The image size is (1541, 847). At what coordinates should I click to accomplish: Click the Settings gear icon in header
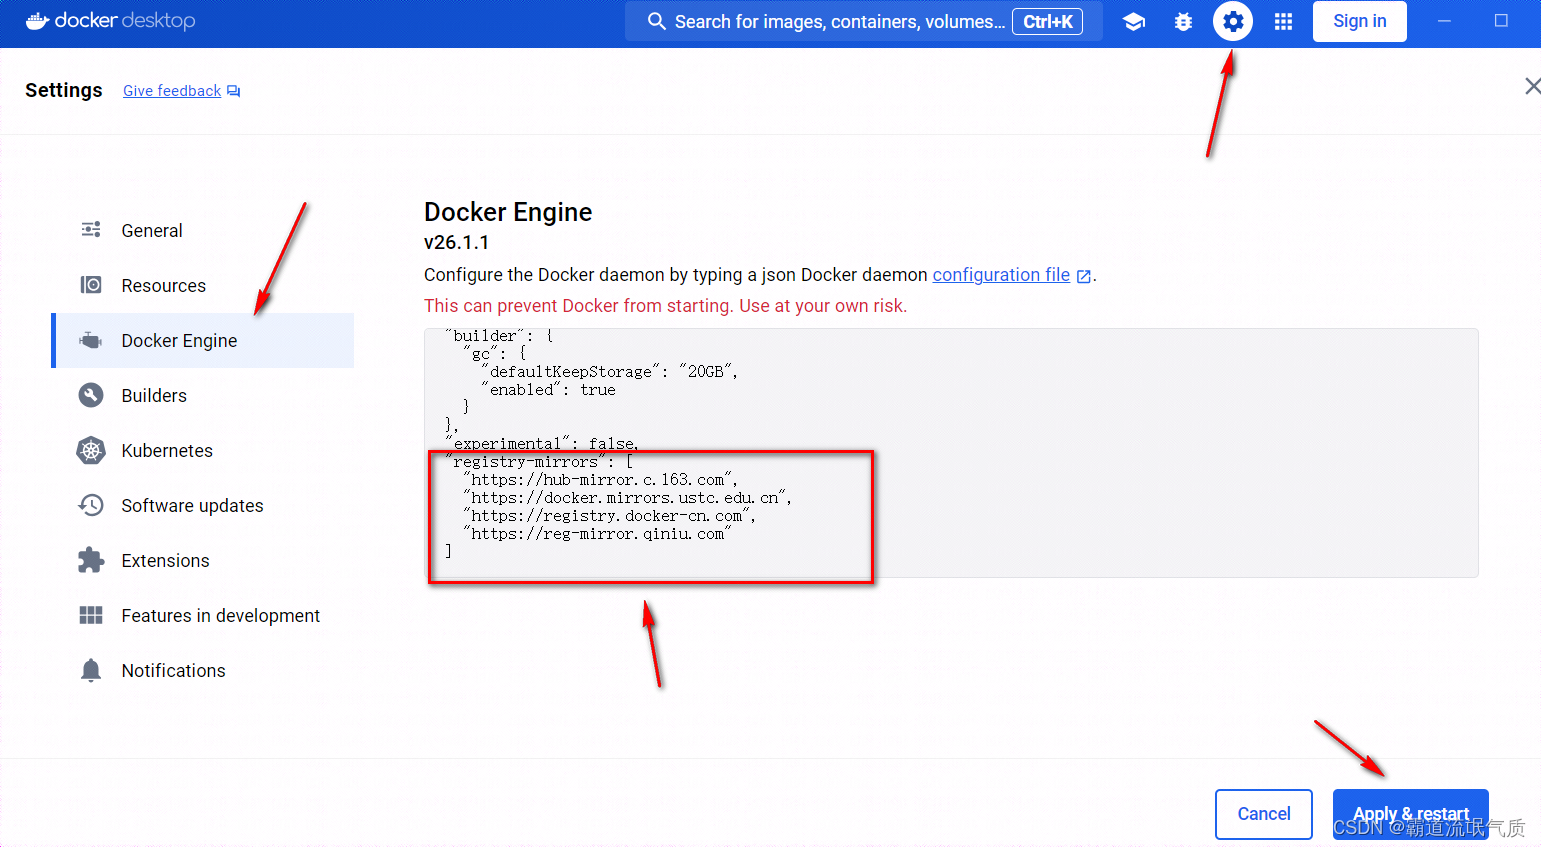pos(1233,21)
